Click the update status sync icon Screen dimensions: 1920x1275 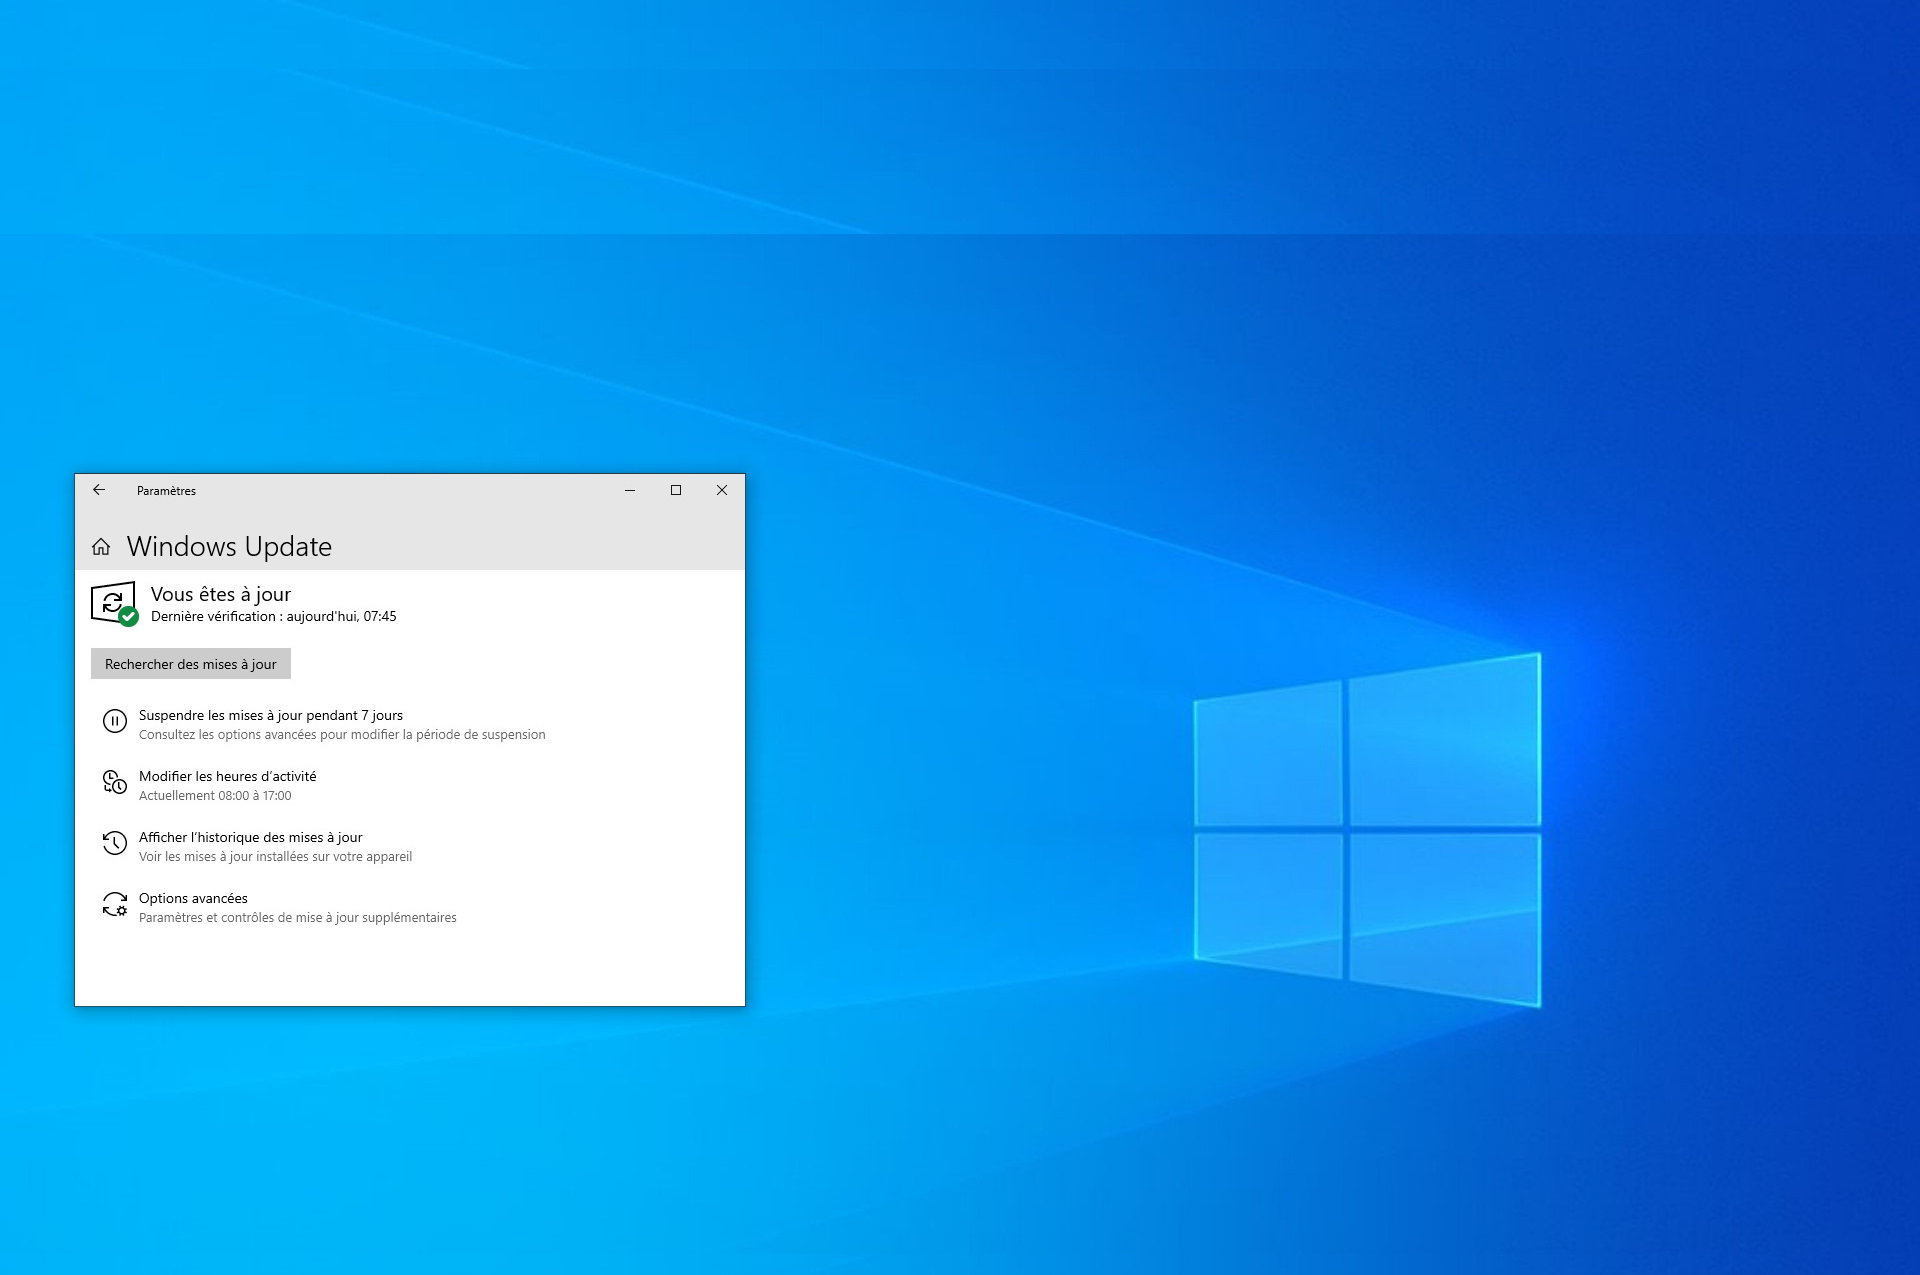(x=114, y=604)
